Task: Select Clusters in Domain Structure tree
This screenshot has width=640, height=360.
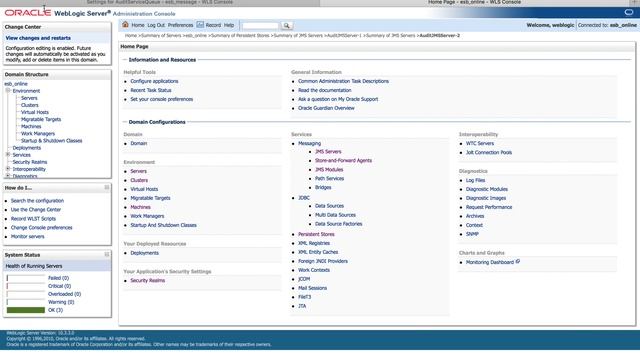Action: pyautogui.click(x=29, y=105)
